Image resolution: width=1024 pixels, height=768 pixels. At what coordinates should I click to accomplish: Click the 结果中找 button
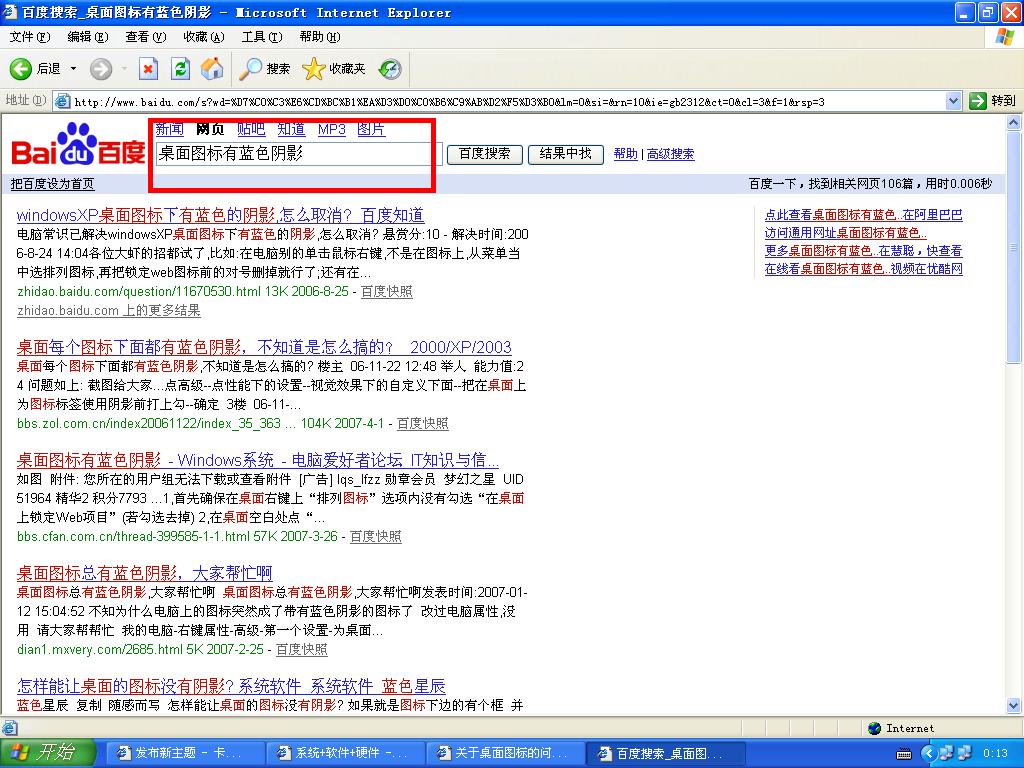(x=566, y=154)
